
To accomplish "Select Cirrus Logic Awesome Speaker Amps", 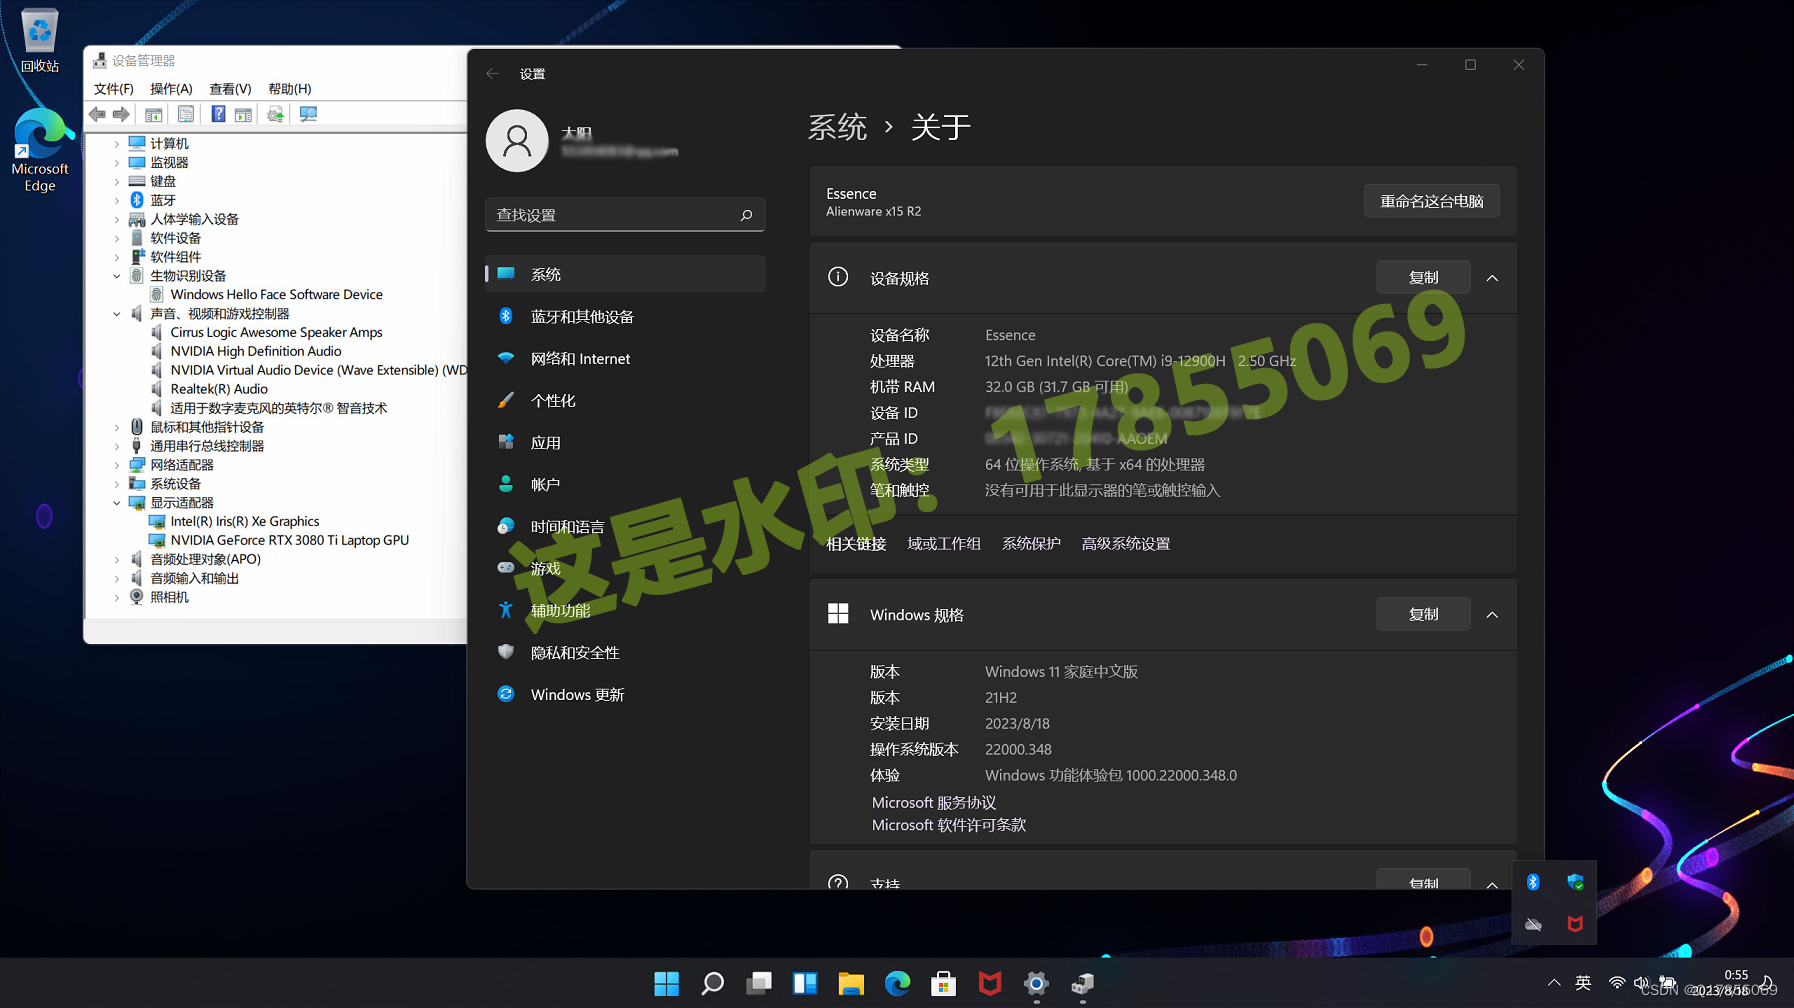I will 276,333.
